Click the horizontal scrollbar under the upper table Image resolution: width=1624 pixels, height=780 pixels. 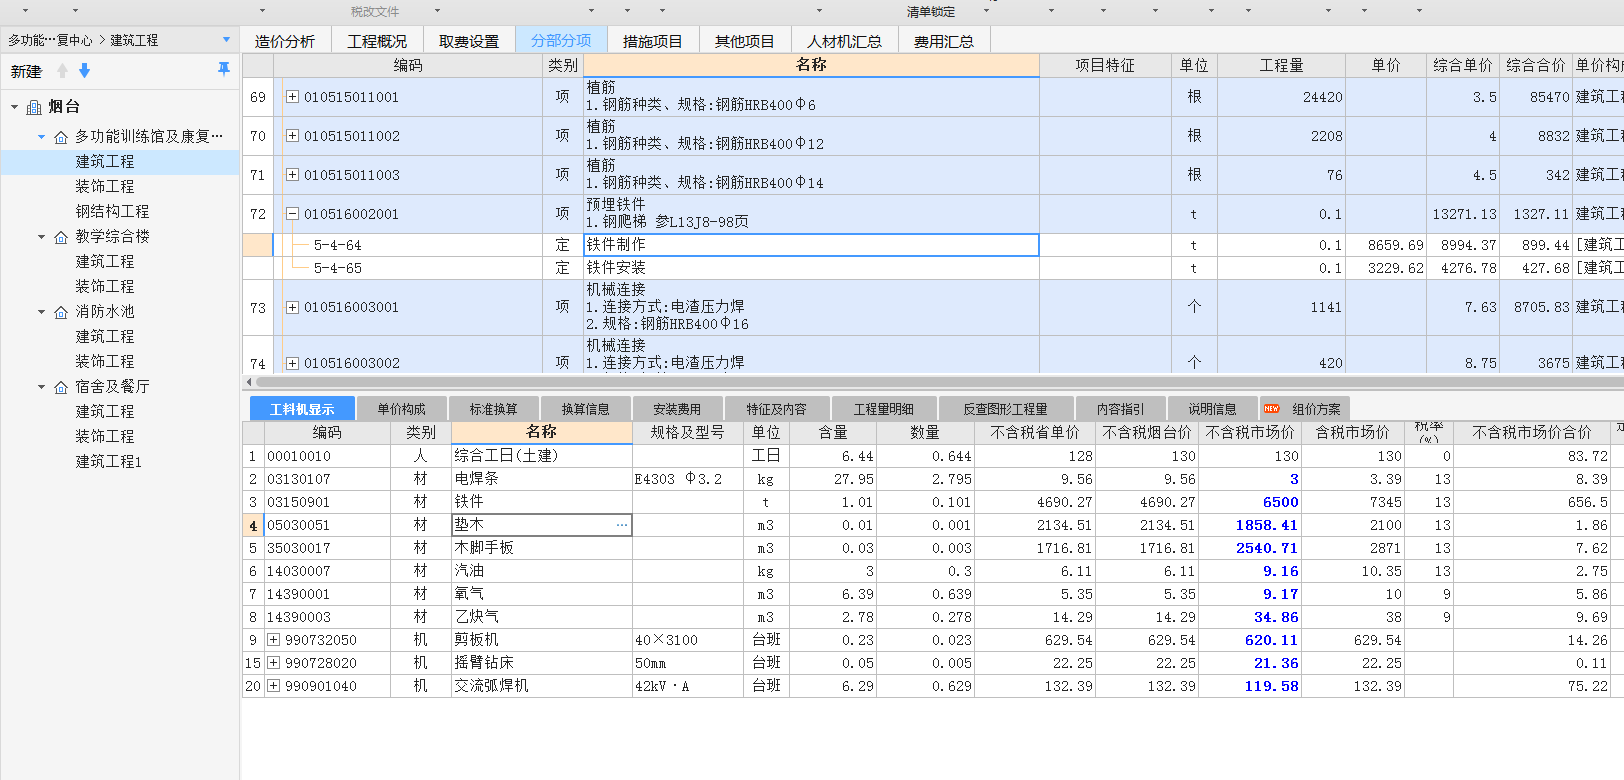(x=938, y=382)
